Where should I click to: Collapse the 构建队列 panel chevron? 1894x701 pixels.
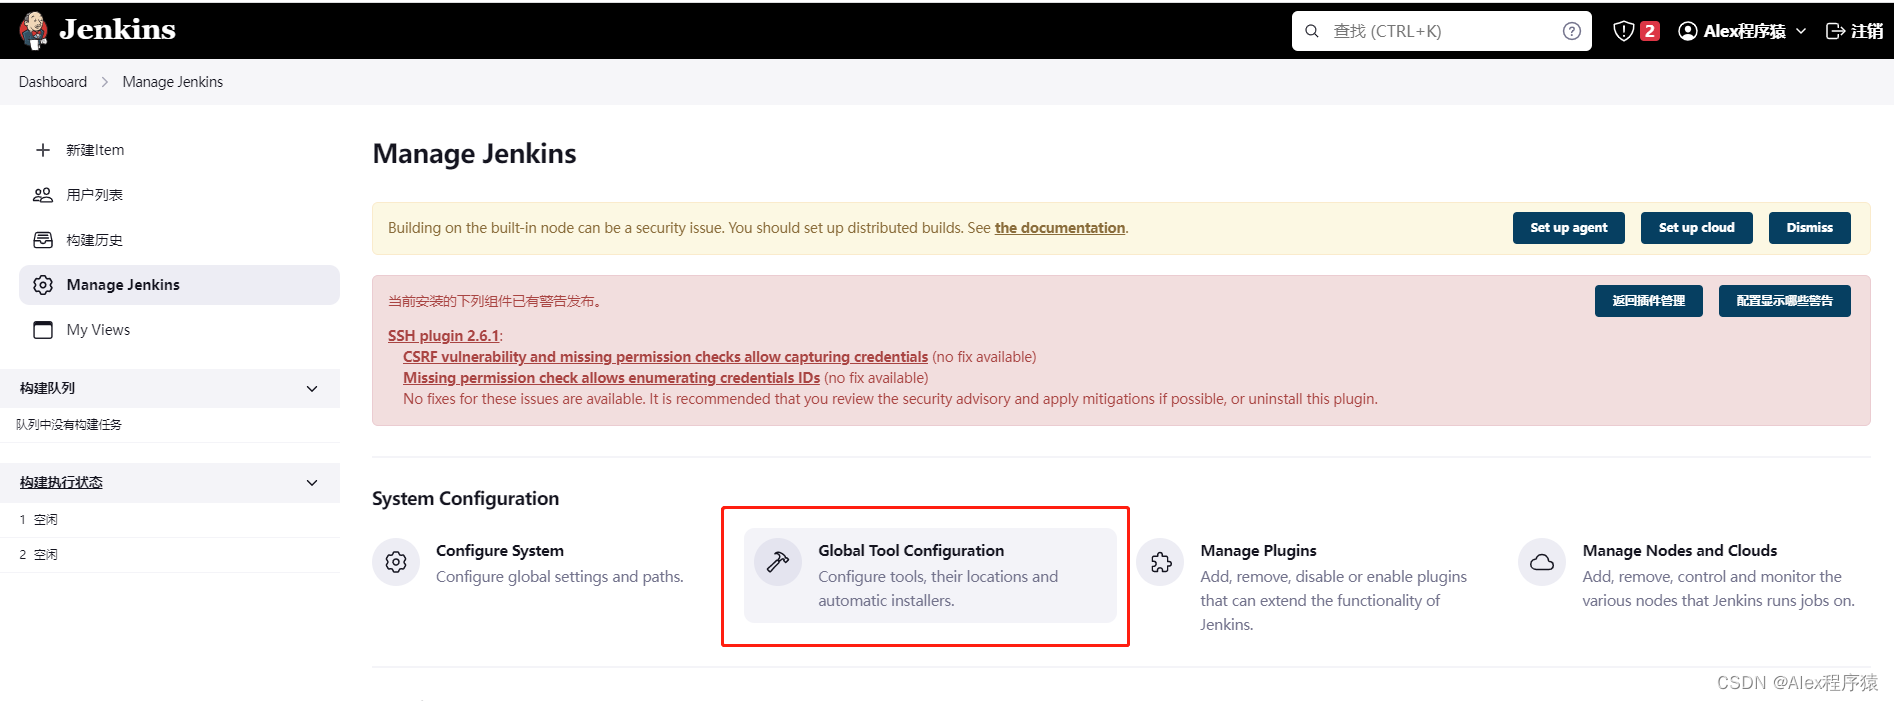312,388
